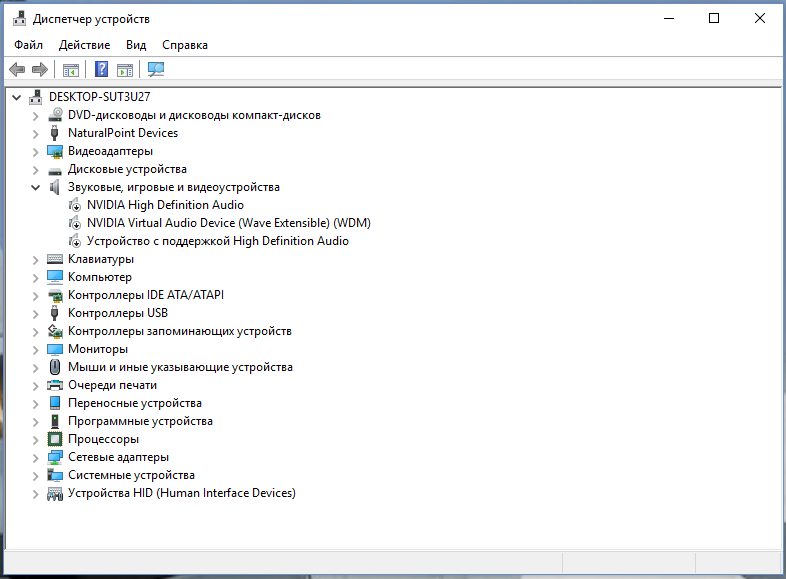Image resolution: width=786 pixels, height=579 pixels.
Task: Click the mouse devices icon
Action: pos(55,367)
